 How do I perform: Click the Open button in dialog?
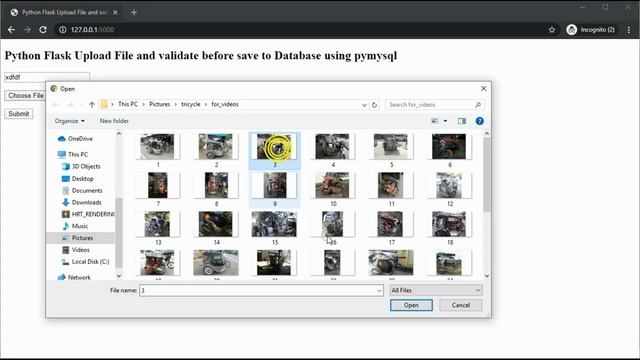click(411, 305)
